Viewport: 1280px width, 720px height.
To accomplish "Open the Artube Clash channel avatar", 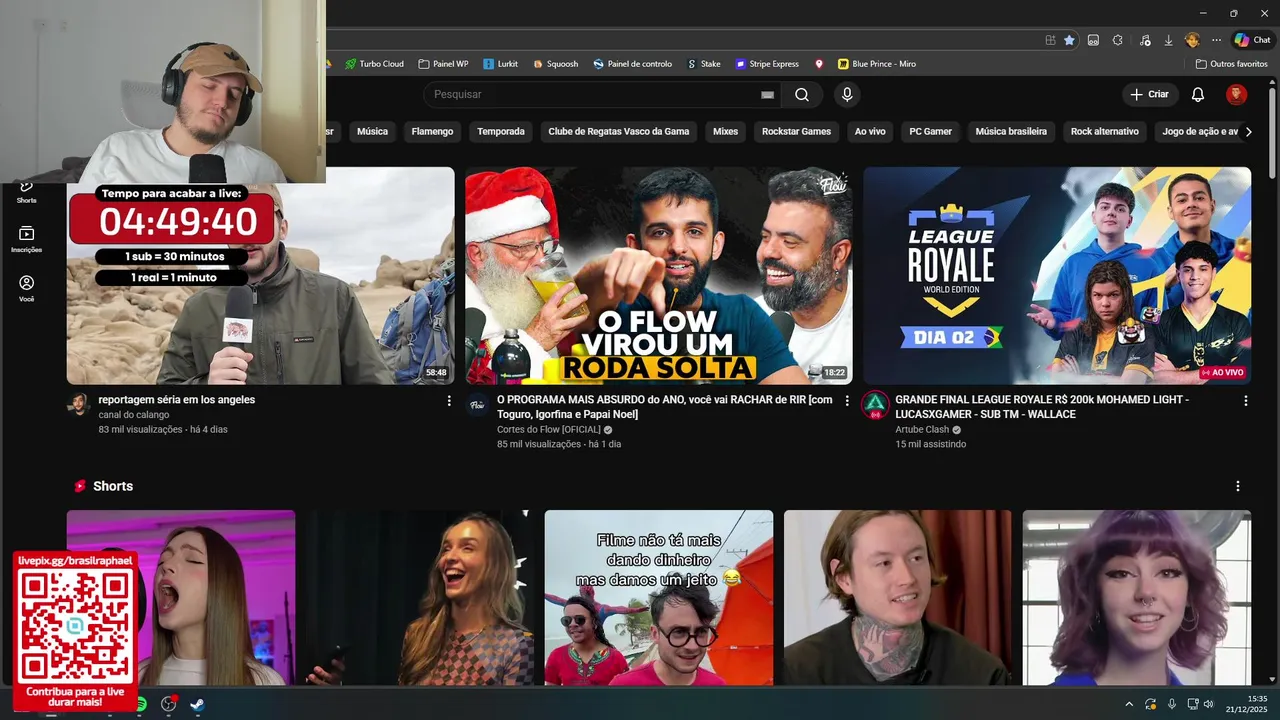I will click(x=875, y=404).
